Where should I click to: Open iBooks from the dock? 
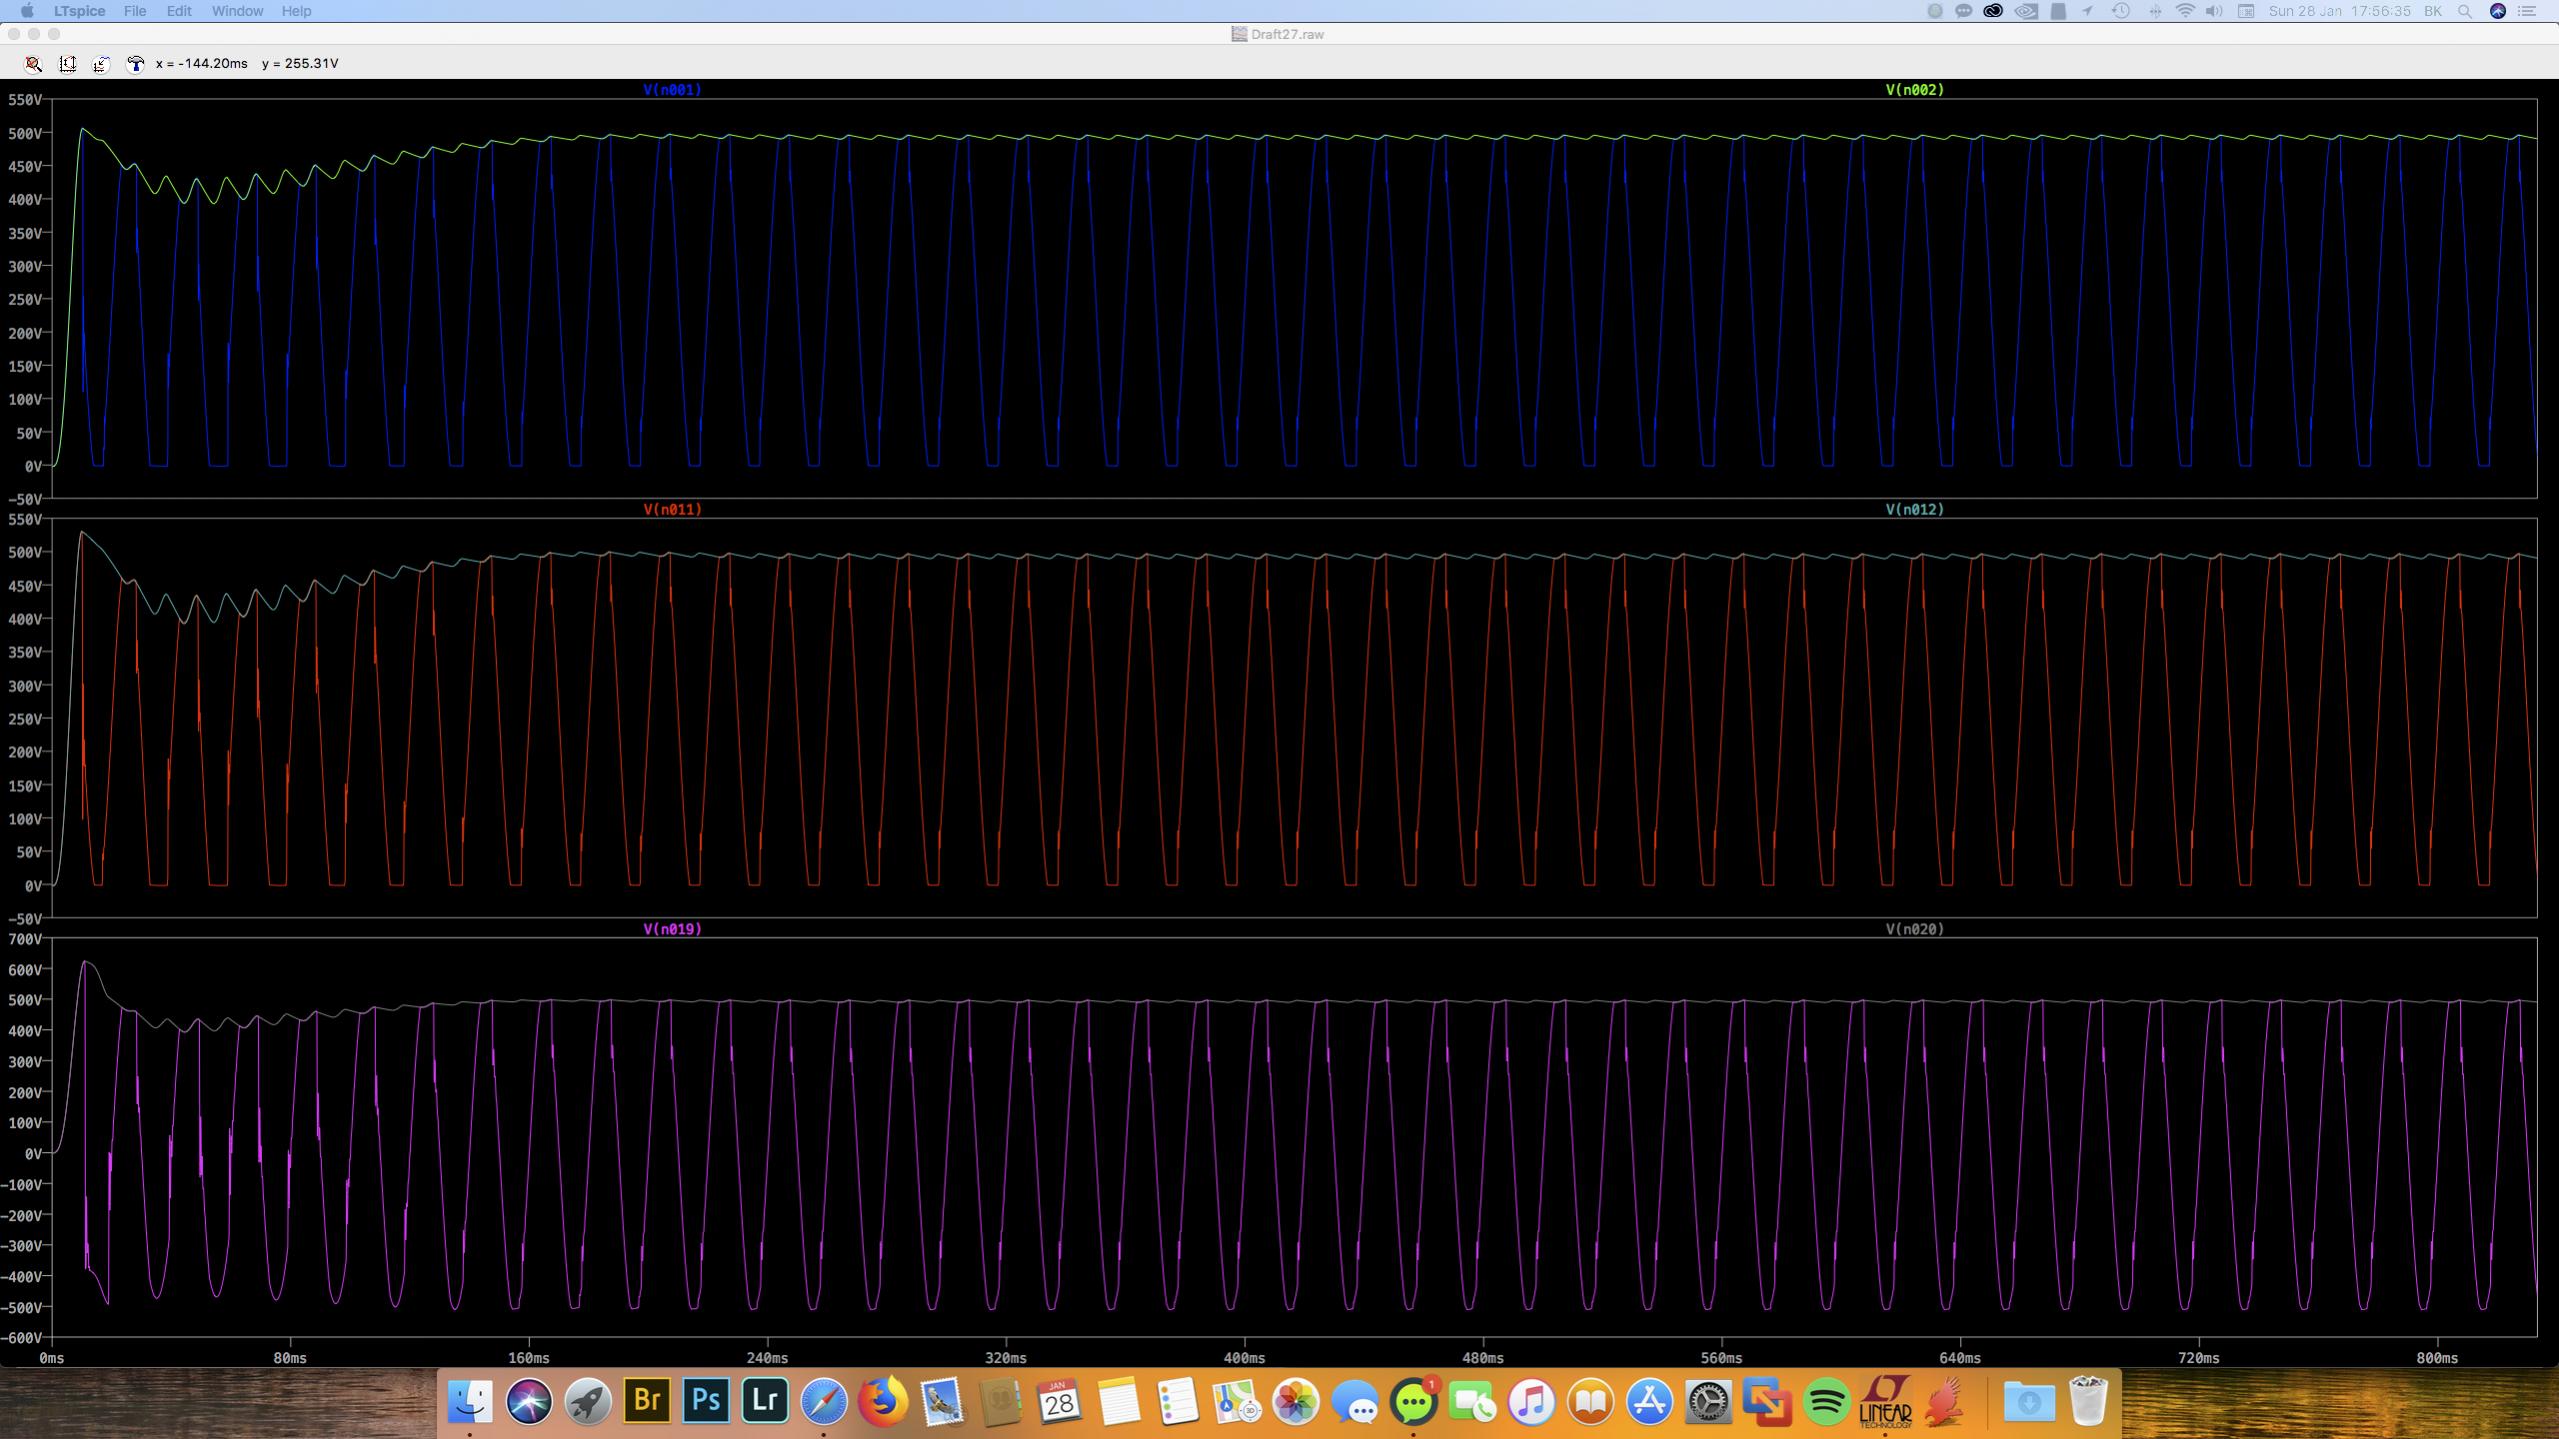[x=1591, y=1401]
